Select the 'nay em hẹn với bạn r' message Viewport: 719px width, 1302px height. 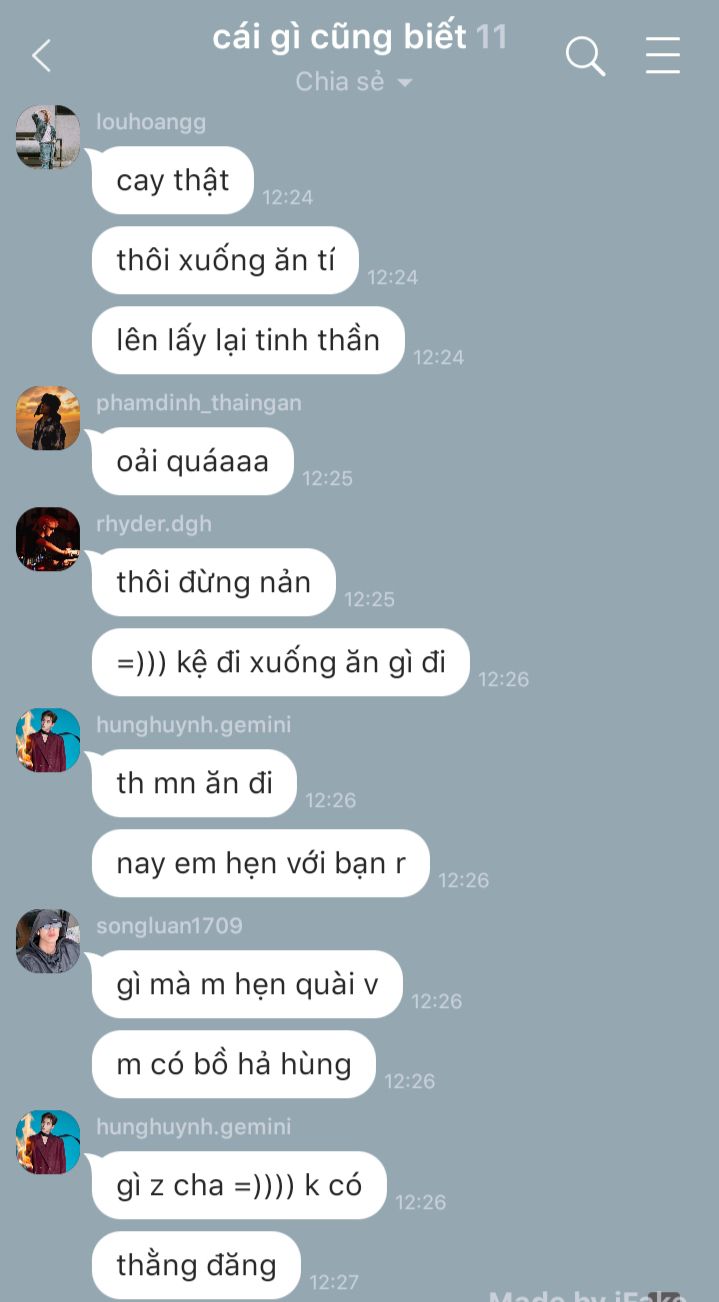[260, 863]
